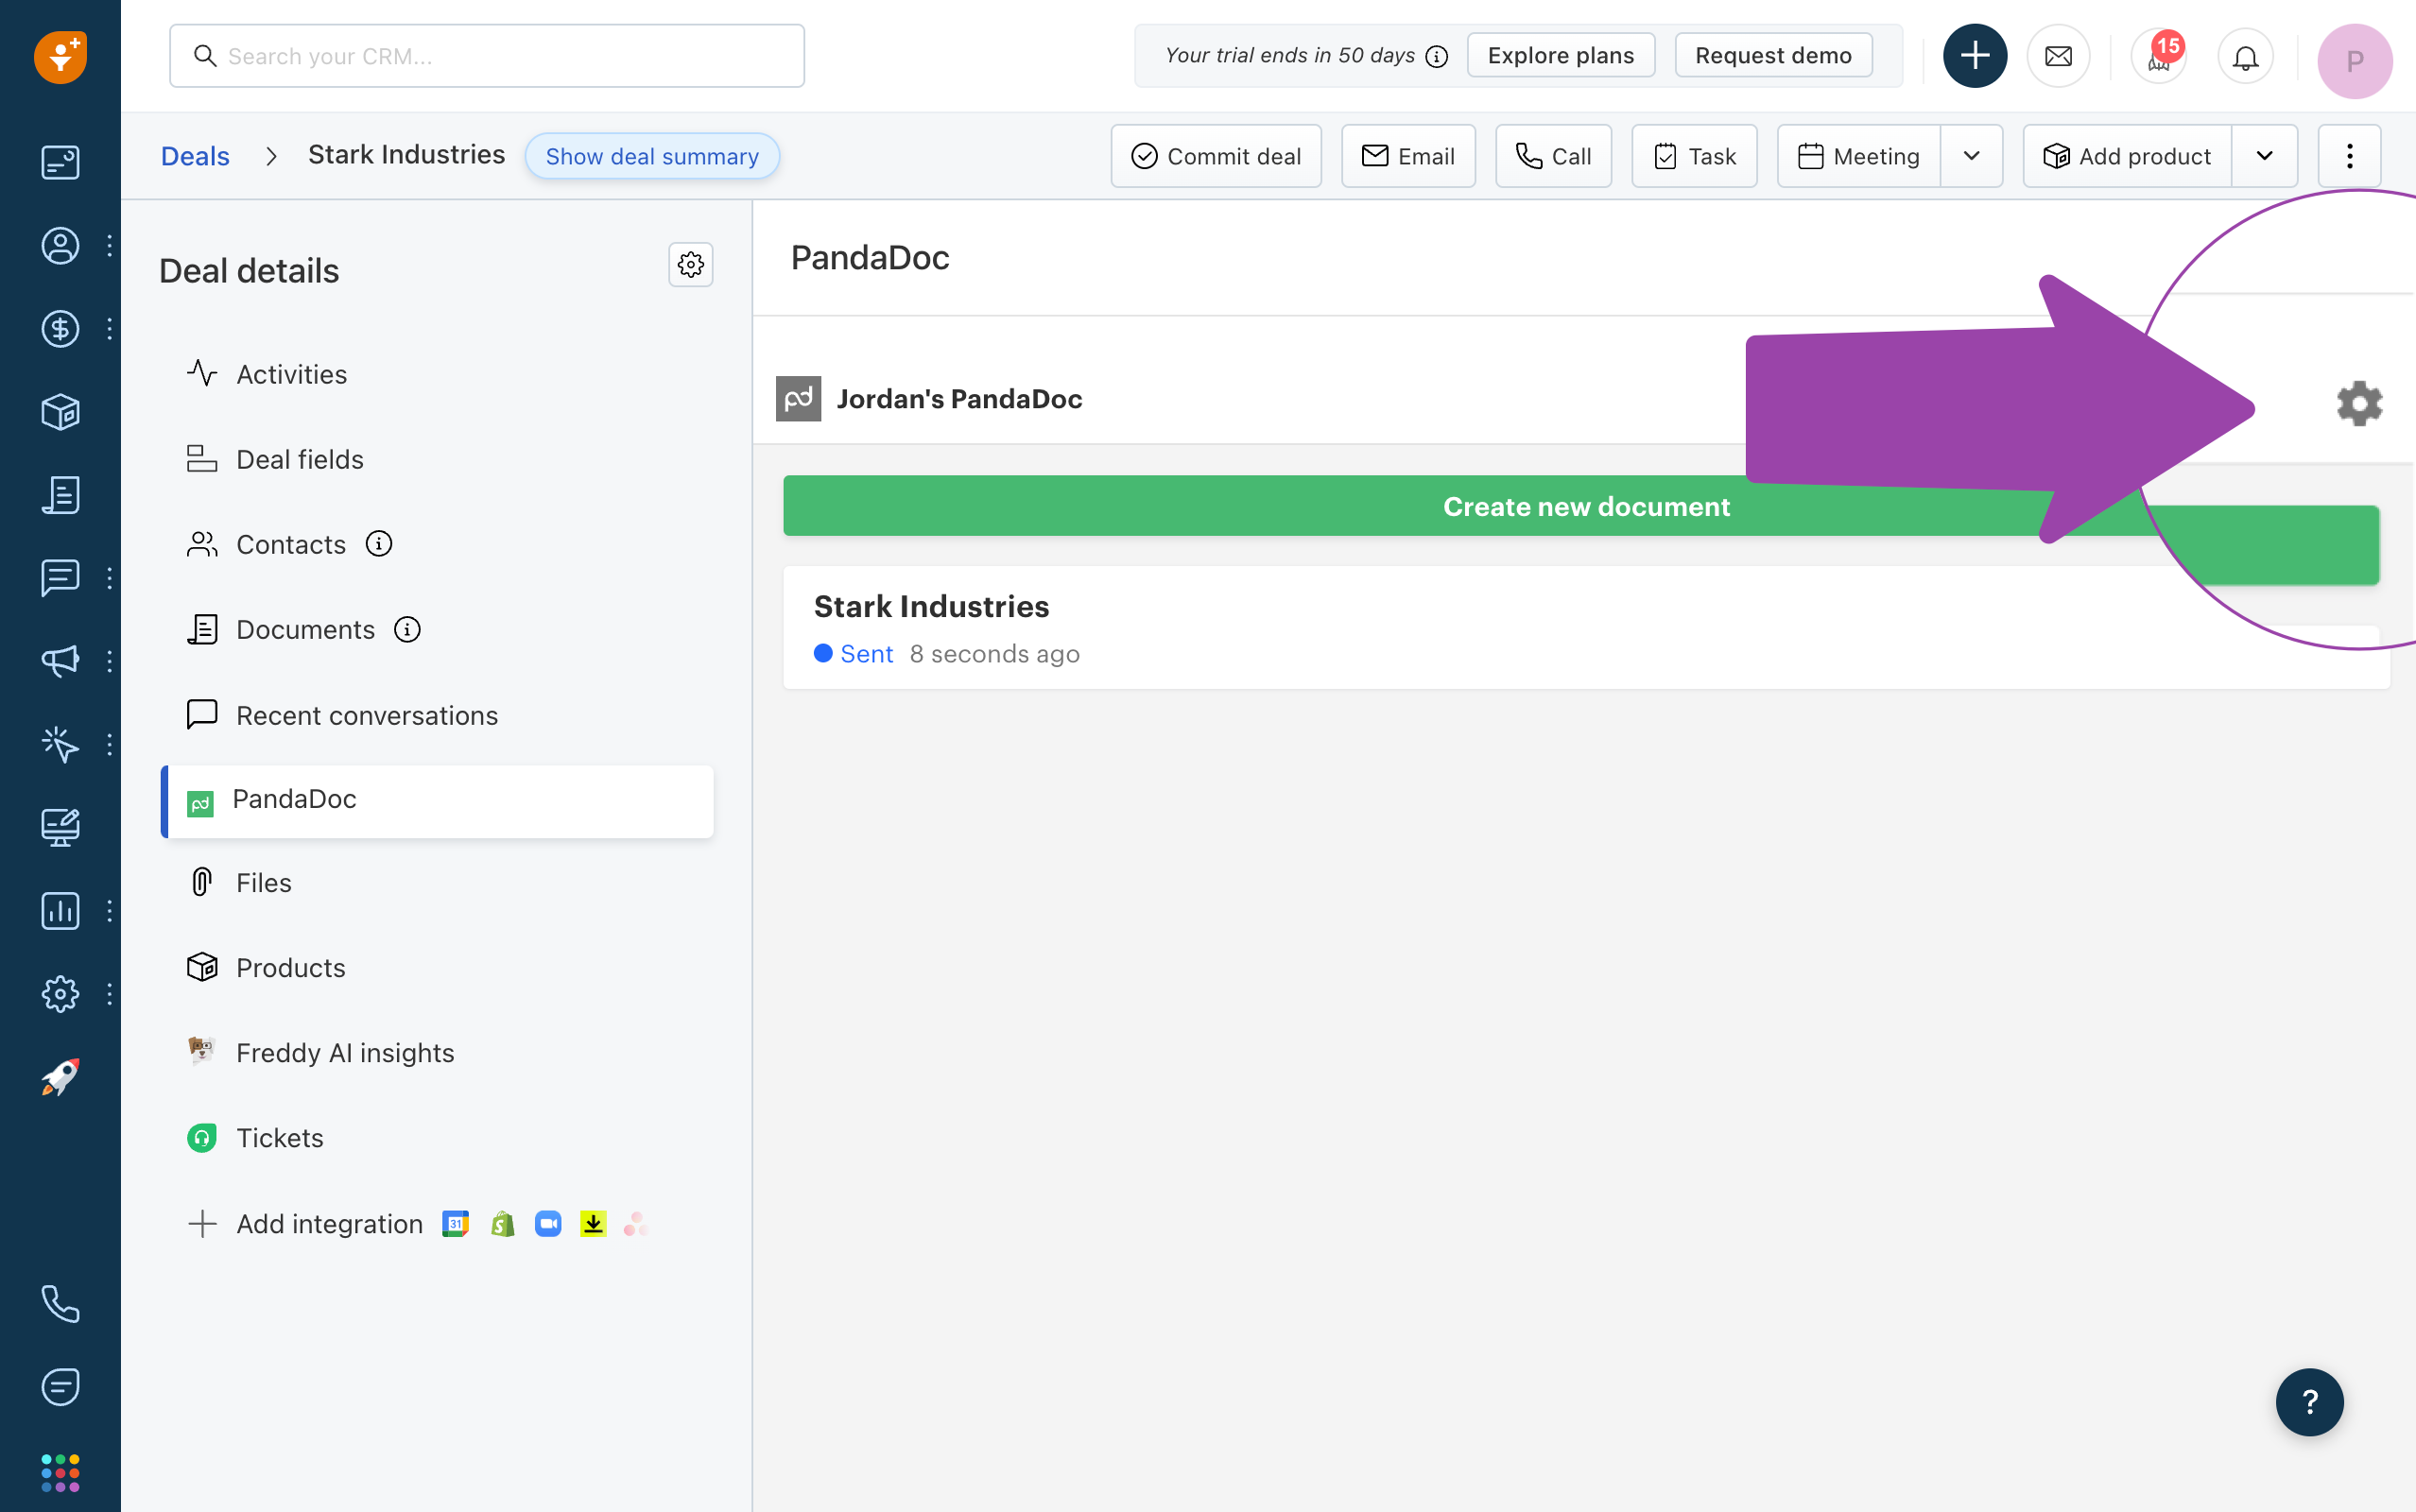
Task: Open PandaDoc settings via the gear icon
Action: pos(2360,403)
